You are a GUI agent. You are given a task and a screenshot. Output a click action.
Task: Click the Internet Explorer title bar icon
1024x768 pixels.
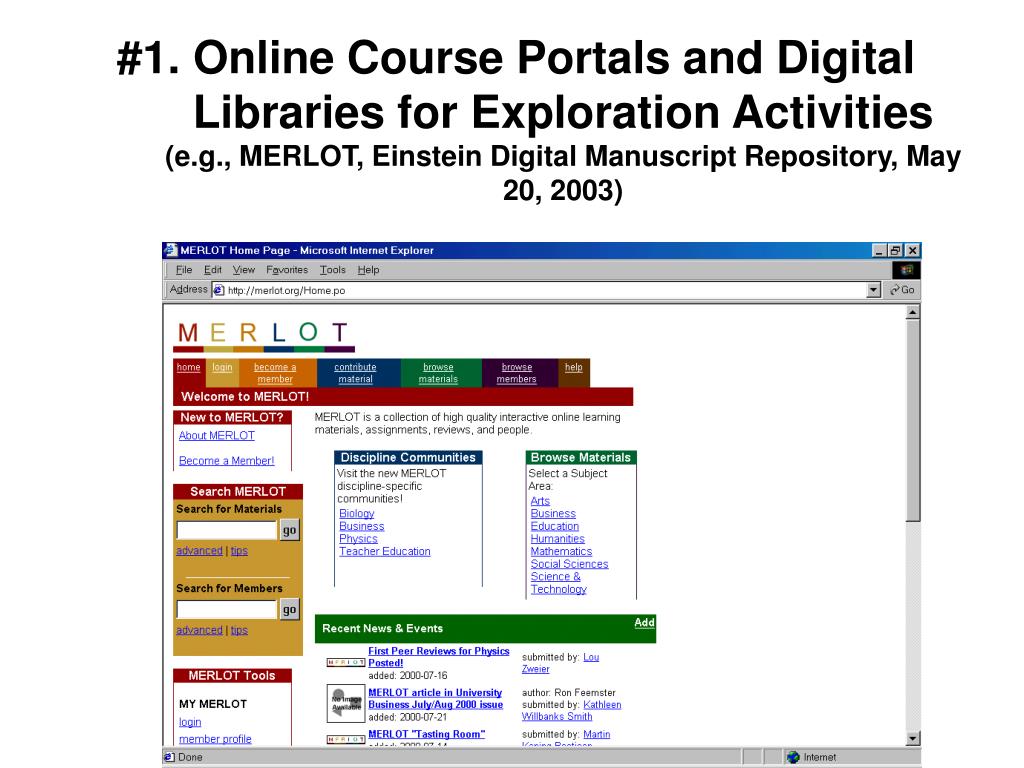[x=170, y=250]
